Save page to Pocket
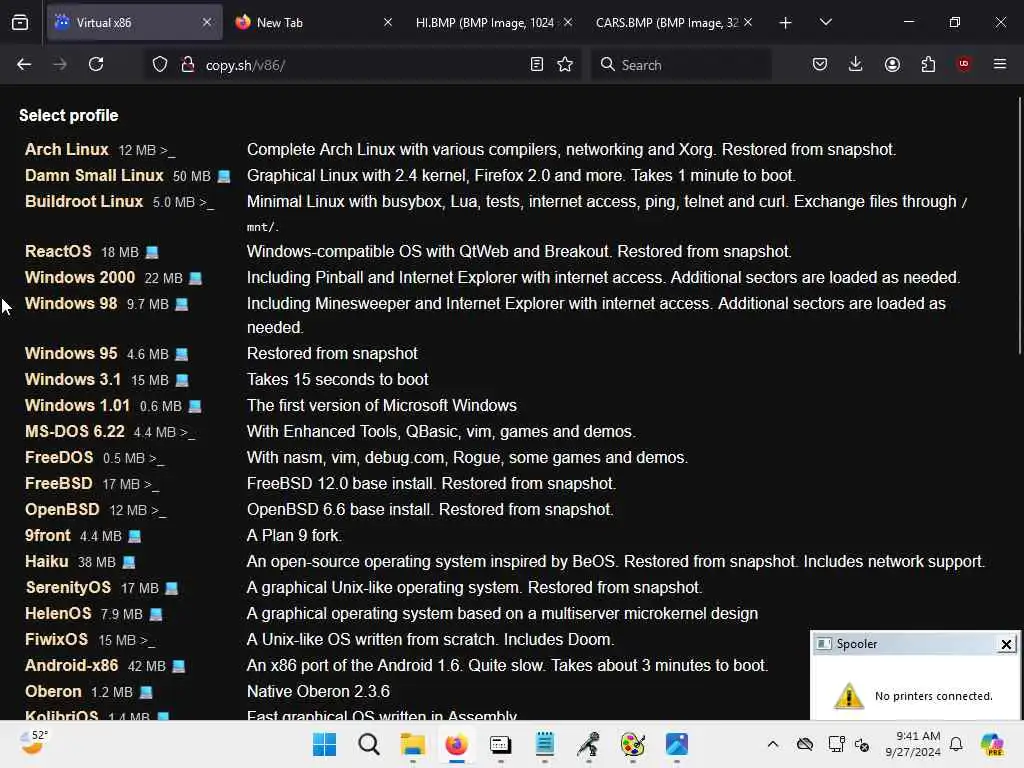Viewport: 1024px width, 768px height. coord(820,65)
